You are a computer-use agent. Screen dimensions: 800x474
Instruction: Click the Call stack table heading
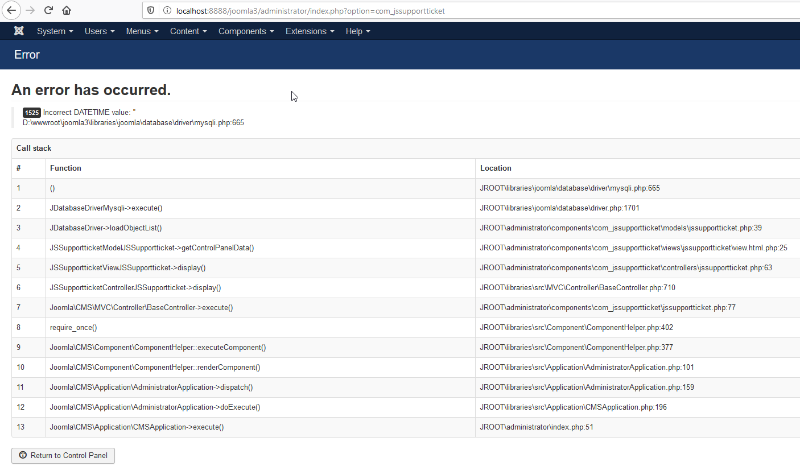click(x=34, y=148)
